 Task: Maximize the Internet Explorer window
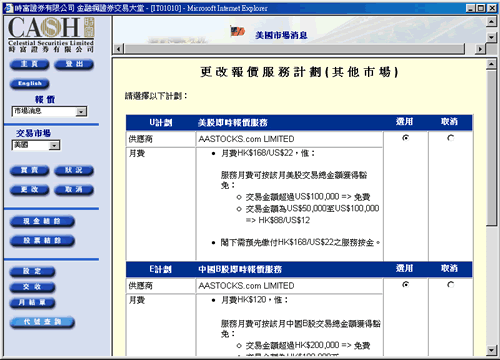pyautogui.click(x=481, y=8)
